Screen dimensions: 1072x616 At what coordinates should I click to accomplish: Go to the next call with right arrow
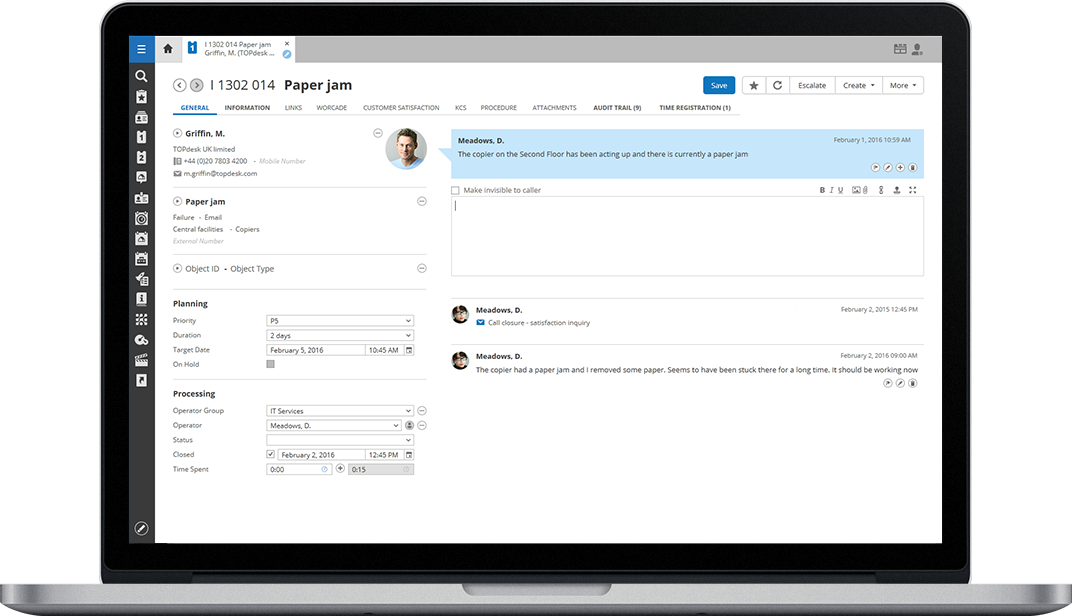click(x=196, y=85)
